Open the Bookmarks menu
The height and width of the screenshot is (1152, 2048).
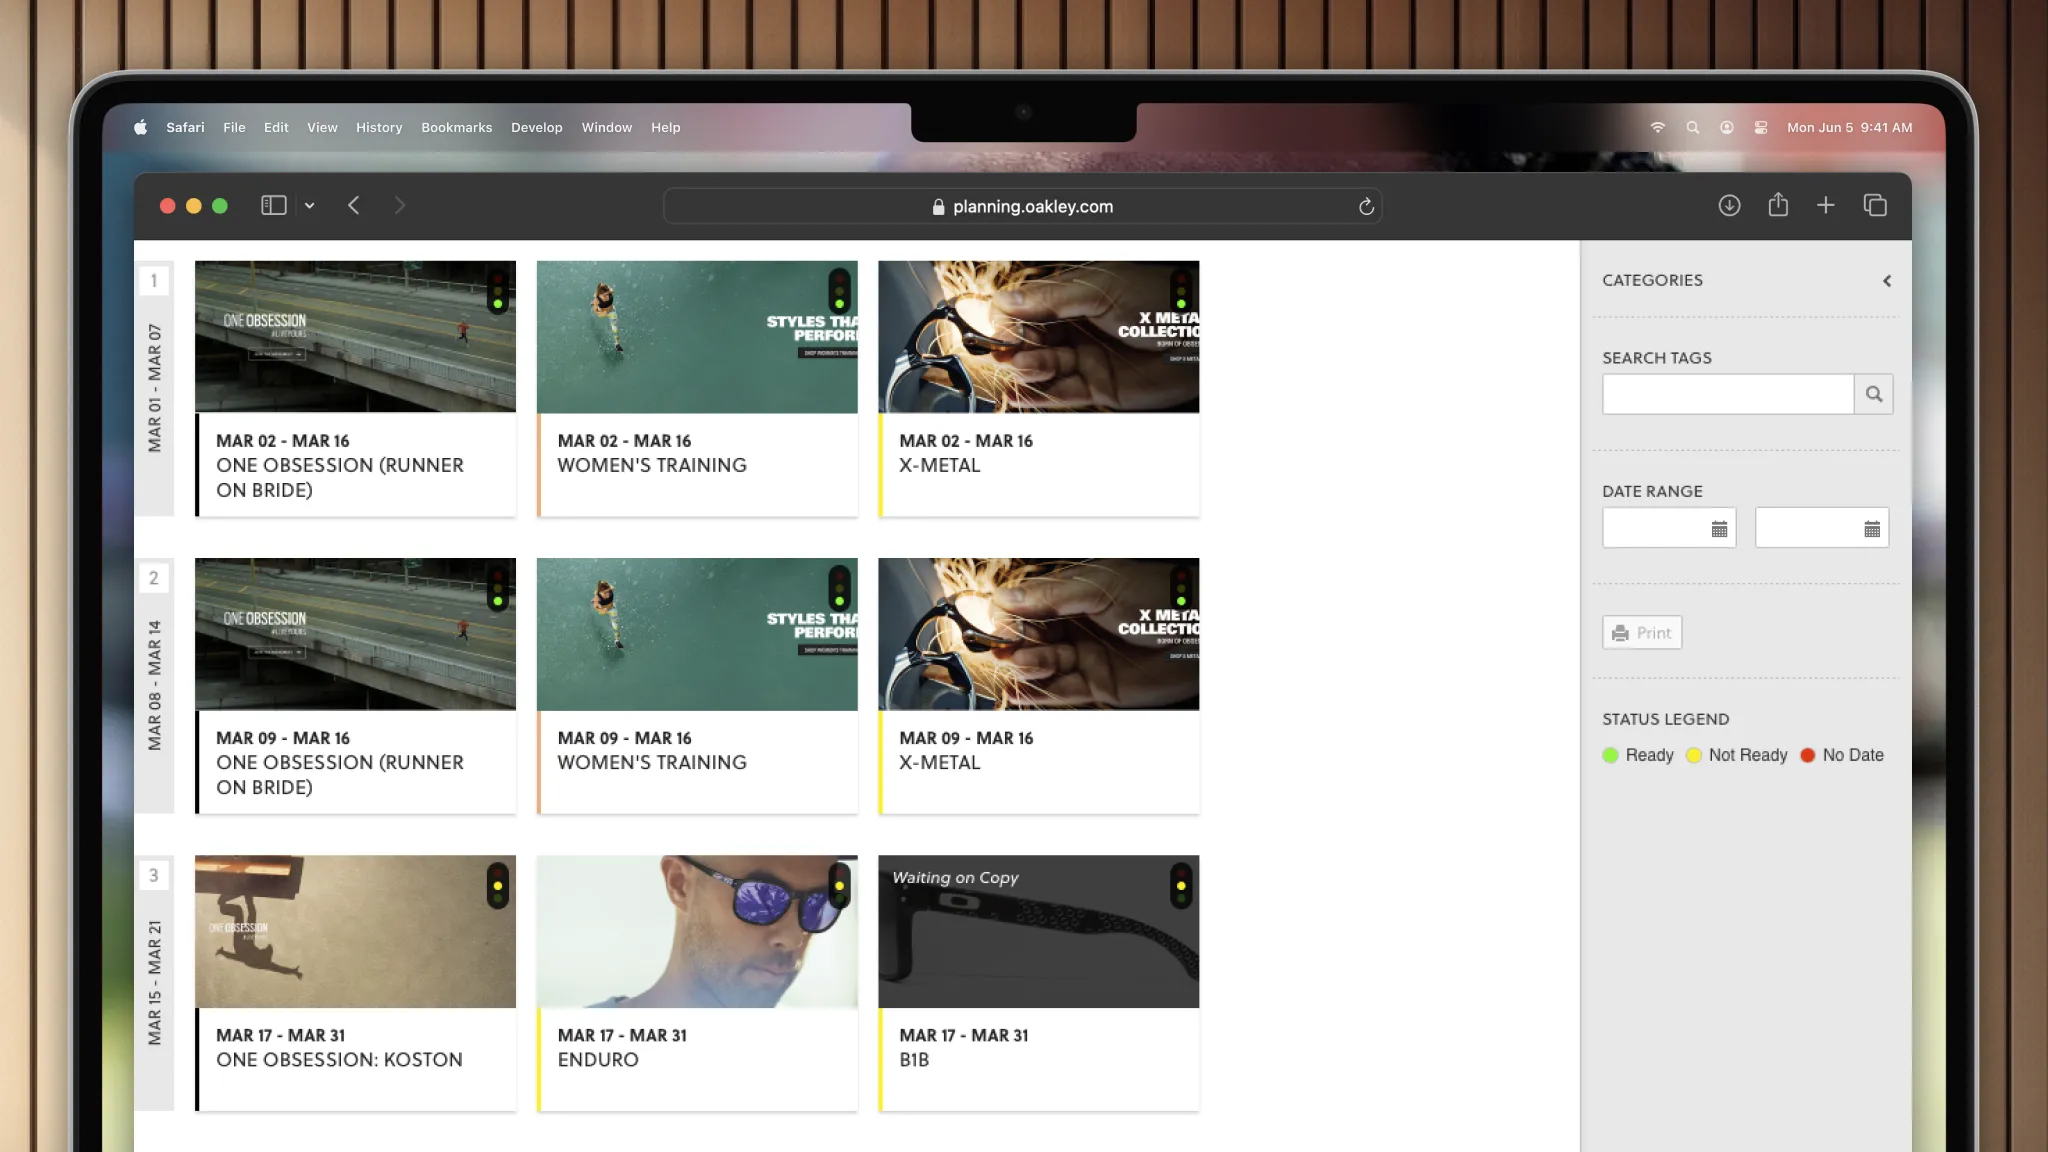(456, 127)
